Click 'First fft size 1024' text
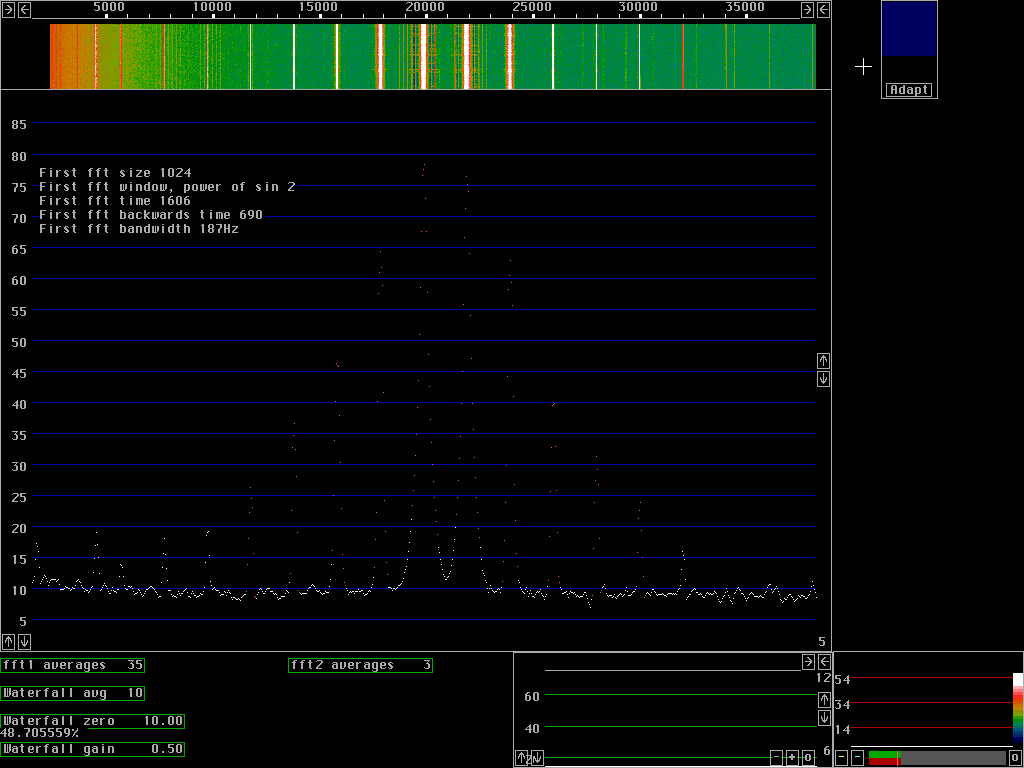Screen dimensions: 1024x768 pyautogui.click(x=115, y=173)
